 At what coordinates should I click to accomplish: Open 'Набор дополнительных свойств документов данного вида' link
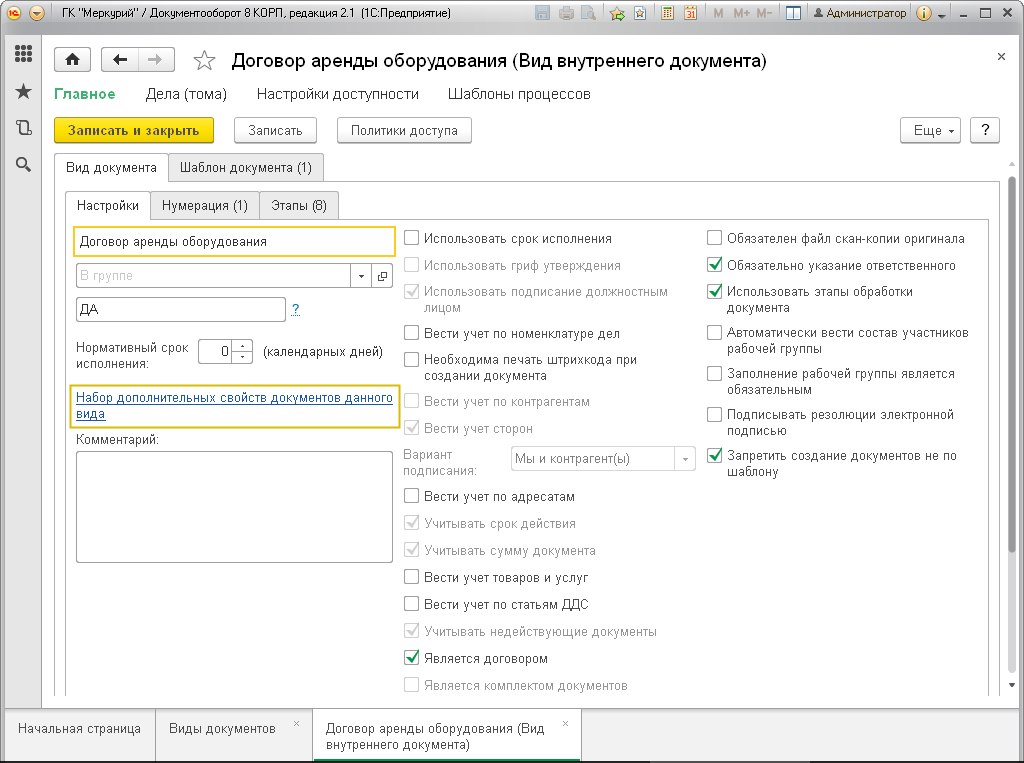pos(234,406)
